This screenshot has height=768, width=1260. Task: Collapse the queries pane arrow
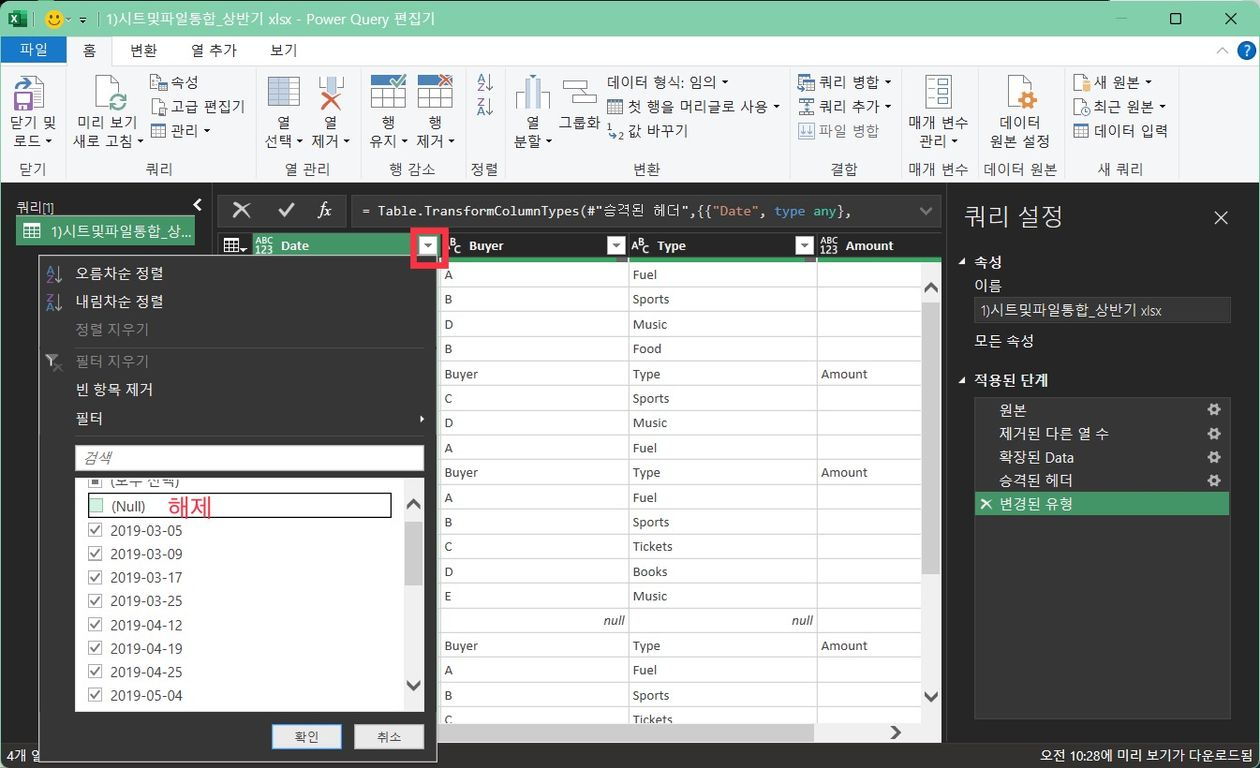pos(198,205)
